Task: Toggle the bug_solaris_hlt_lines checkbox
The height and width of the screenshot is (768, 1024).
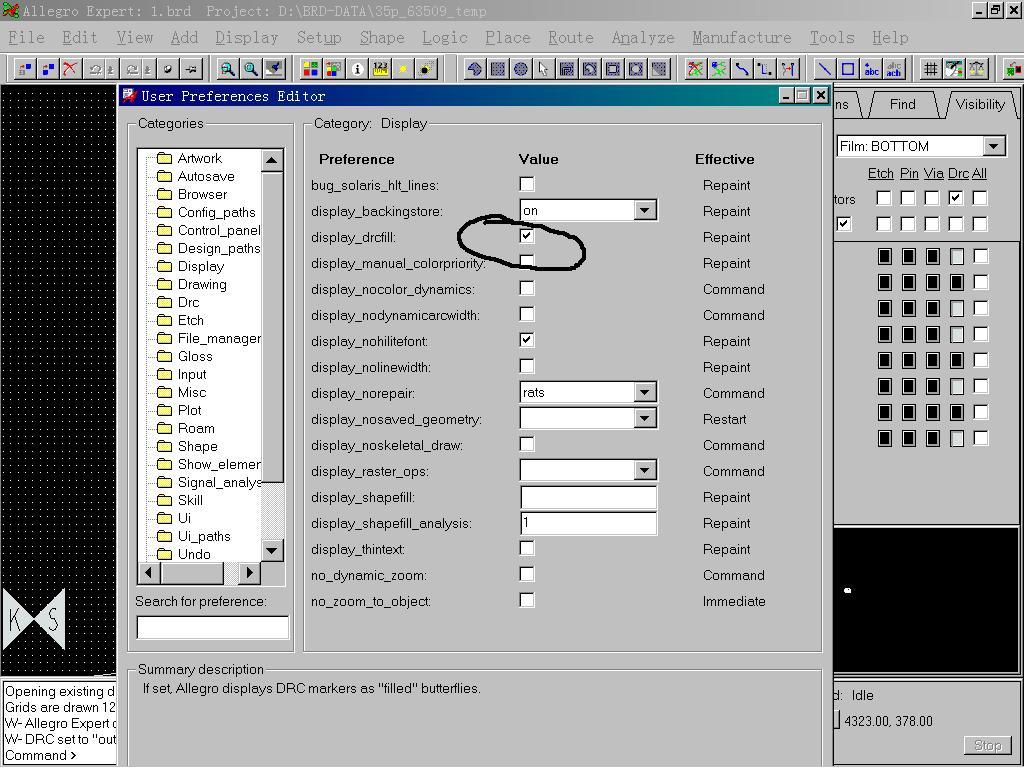Action: pyautogui.click(x=527, y=184)
